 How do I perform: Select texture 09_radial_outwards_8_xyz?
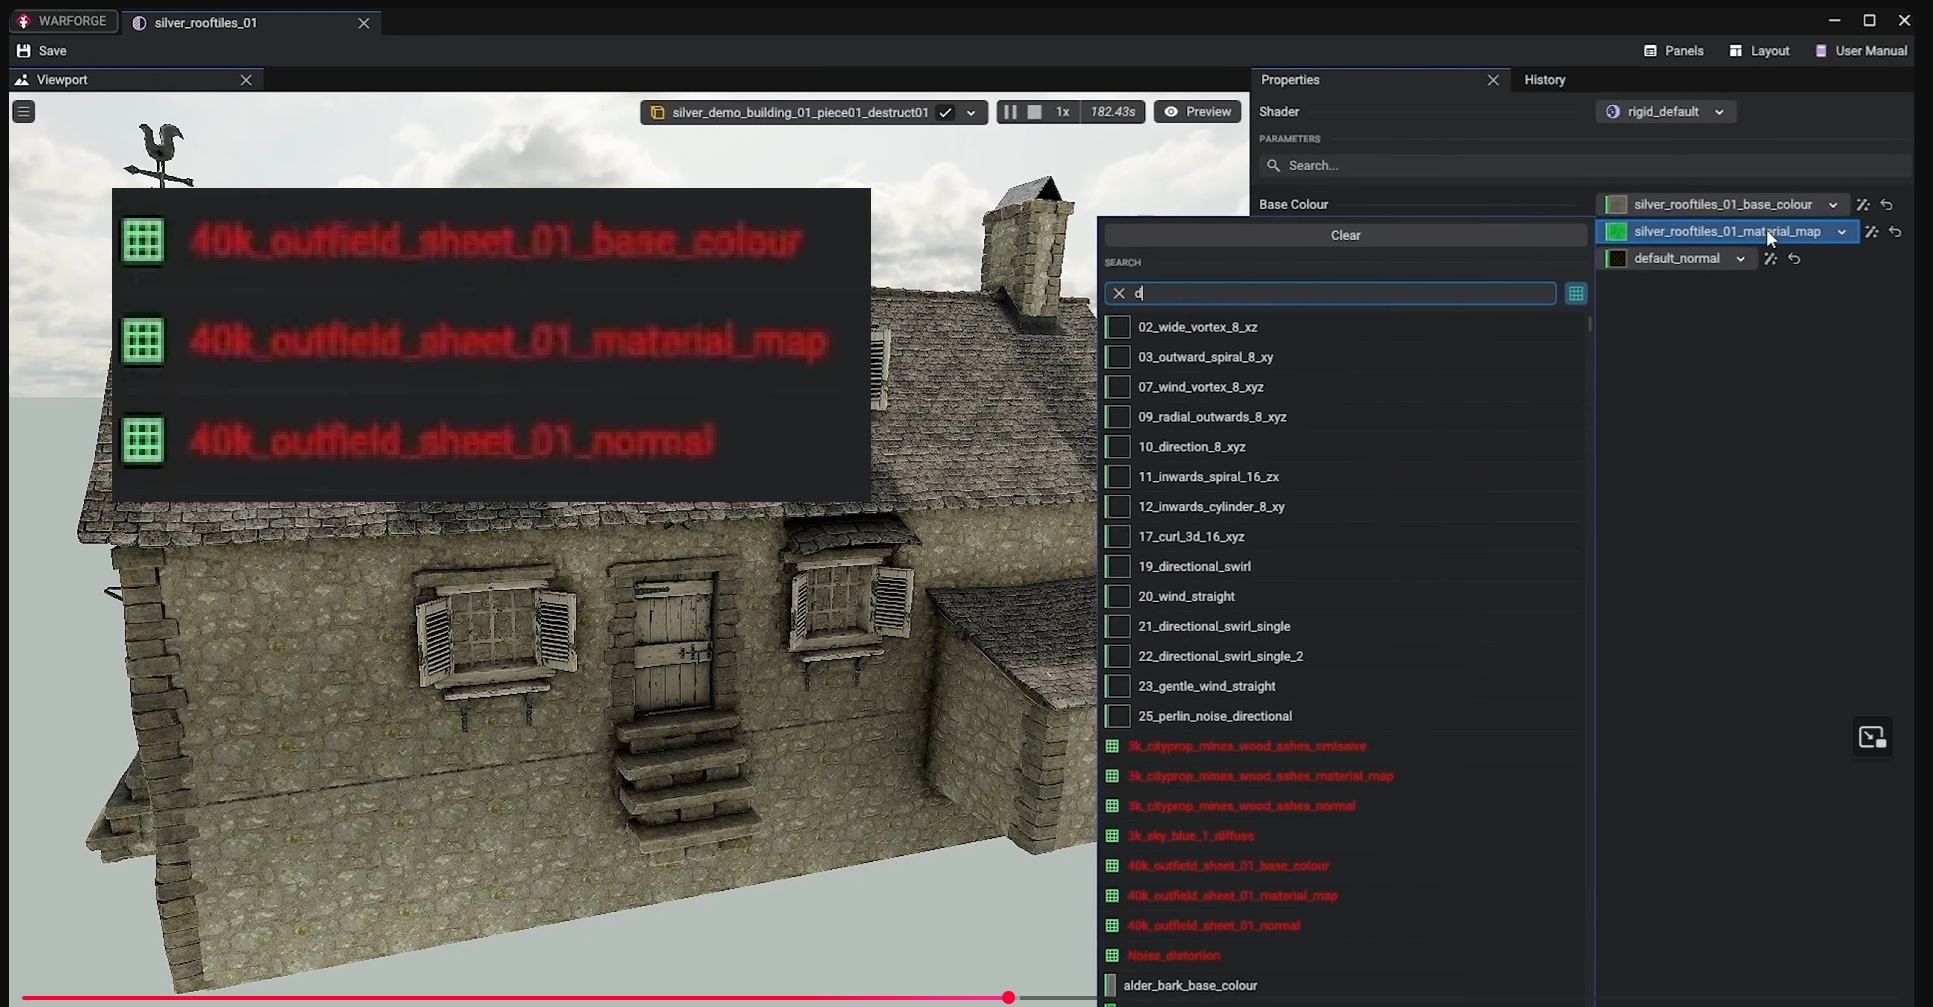[1345, 417]
